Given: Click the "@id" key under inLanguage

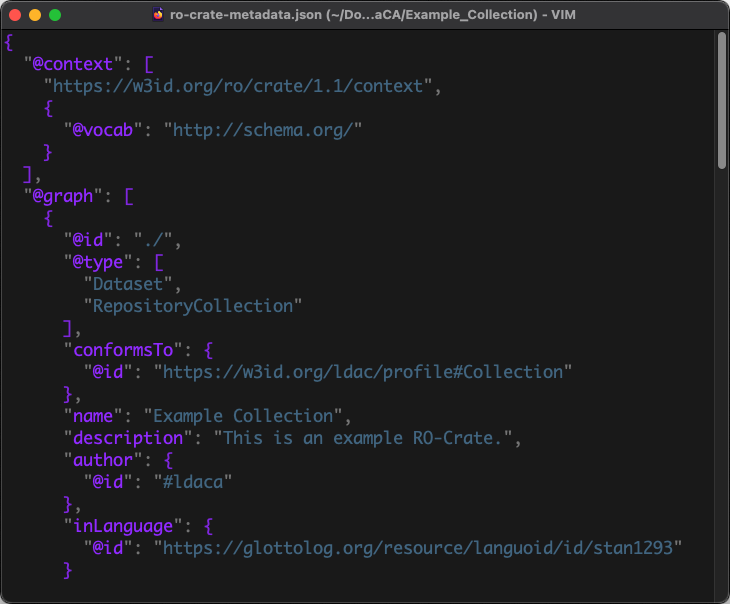Looking at the screenshot, I should point(108,548).
